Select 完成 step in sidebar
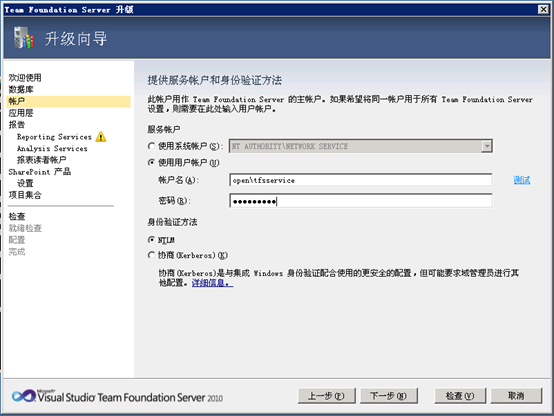Image resolution: width=554 pixels, height=416 pixels. tap(17, 252)
